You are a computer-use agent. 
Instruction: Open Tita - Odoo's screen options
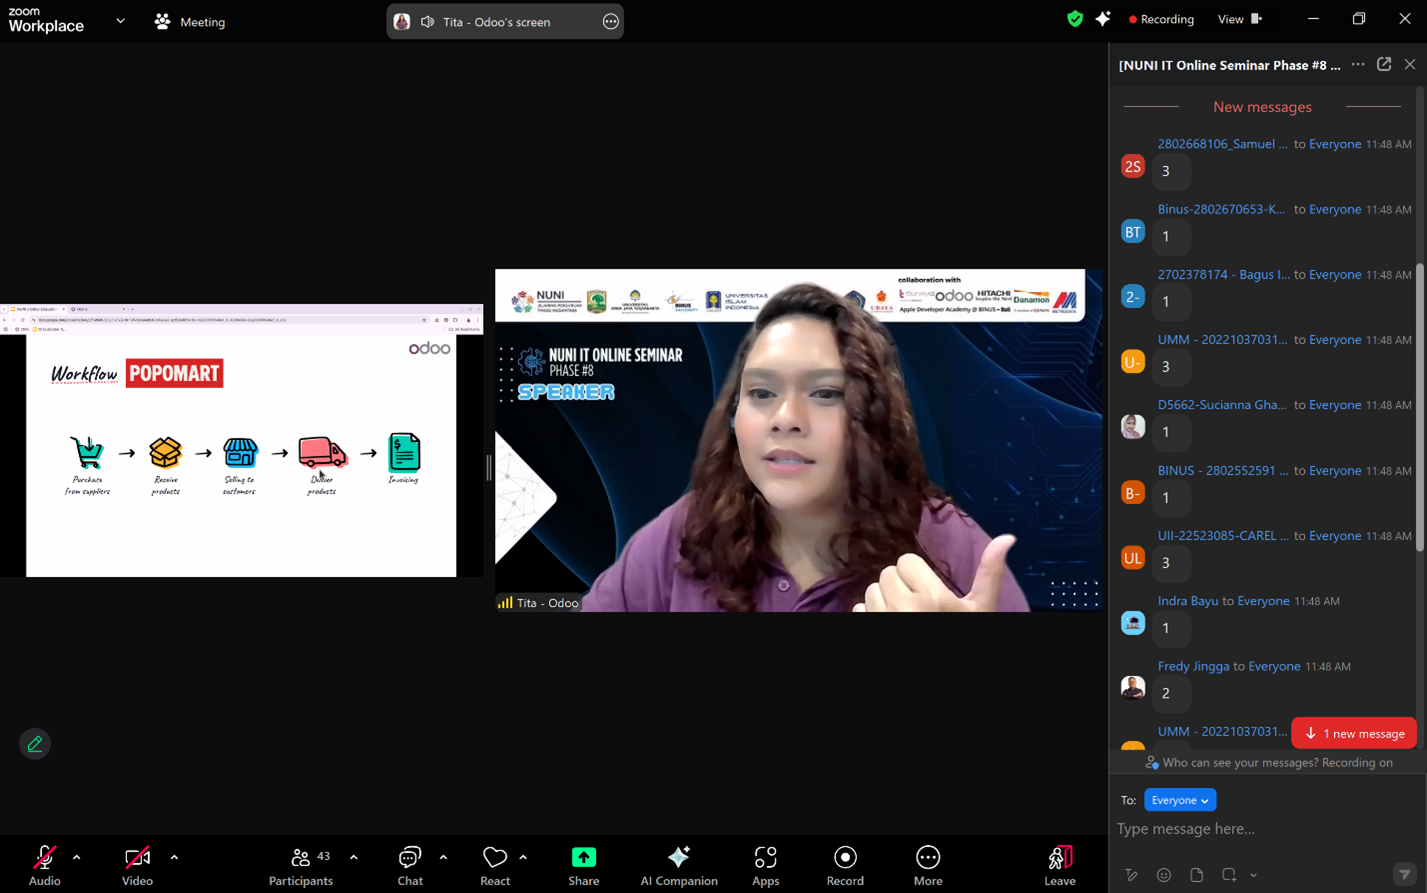click(610, 21)
